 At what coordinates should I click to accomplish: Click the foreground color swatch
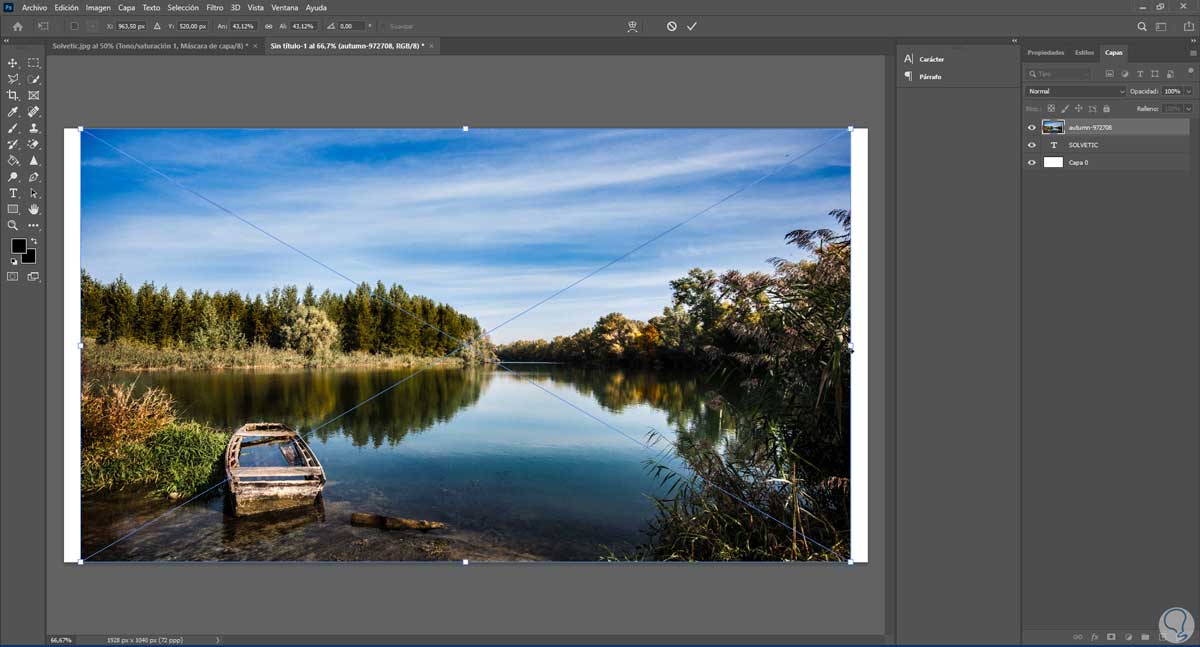pos(18,246)
